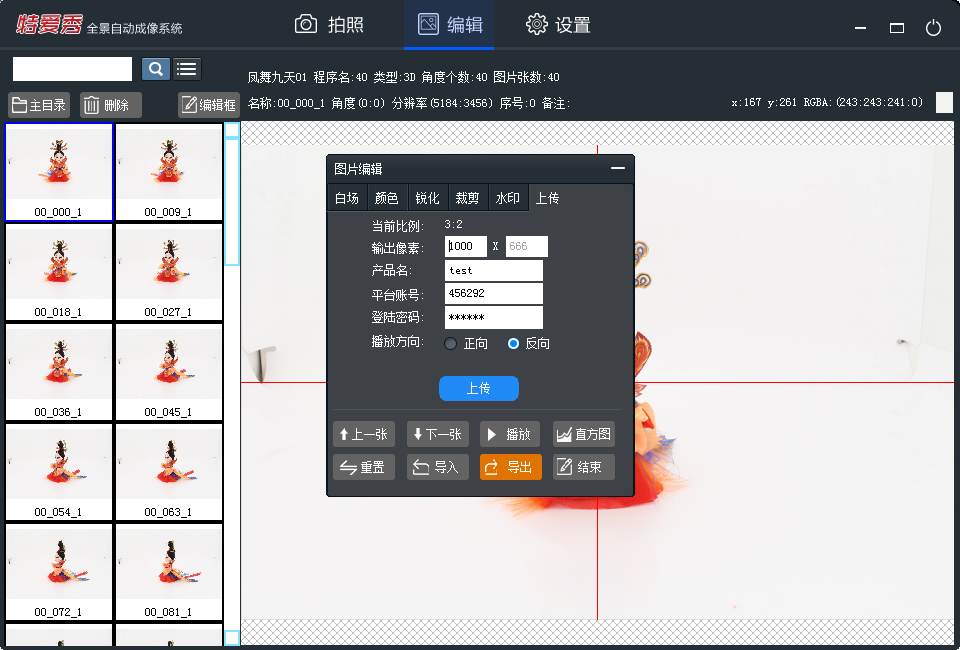
Task: Select thumbnail 00_018_1
Action: click(x=59, y=272)
